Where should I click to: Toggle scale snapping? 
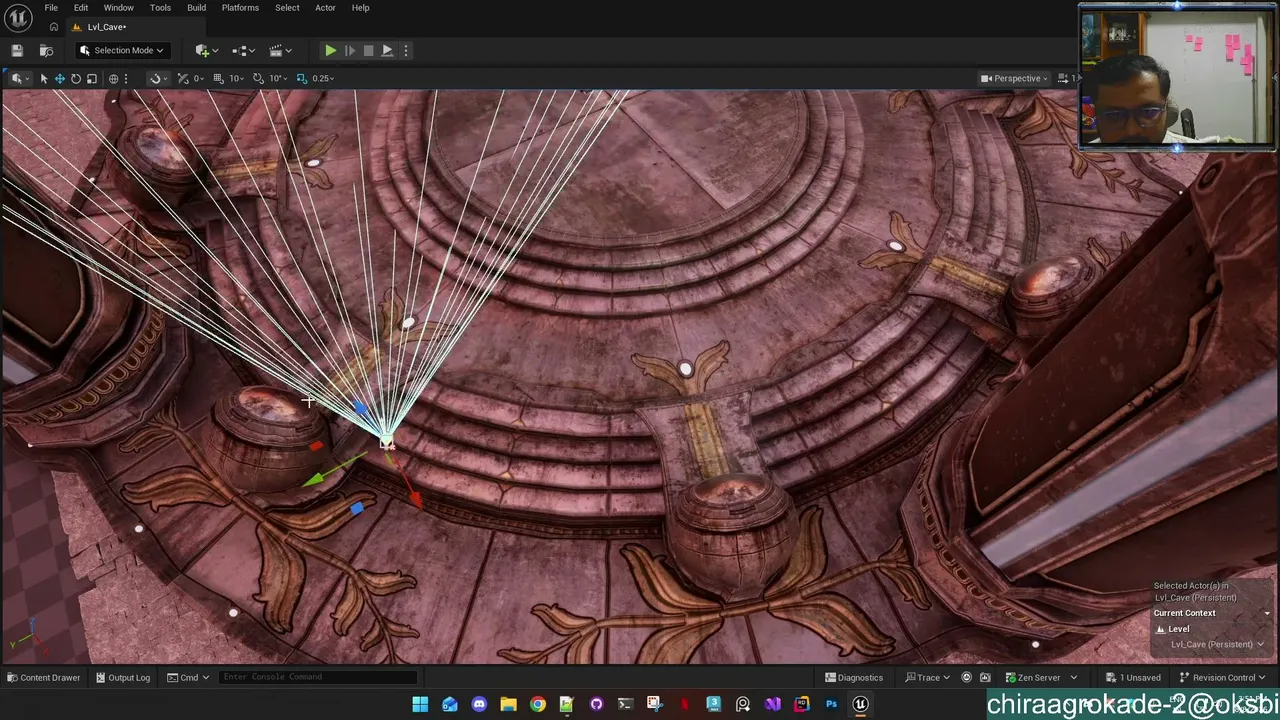pos(301,78)
